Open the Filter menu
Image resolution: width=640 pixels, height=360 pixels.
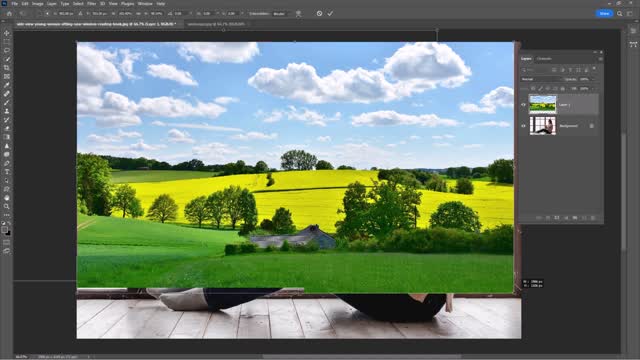[x=91, y=4]
